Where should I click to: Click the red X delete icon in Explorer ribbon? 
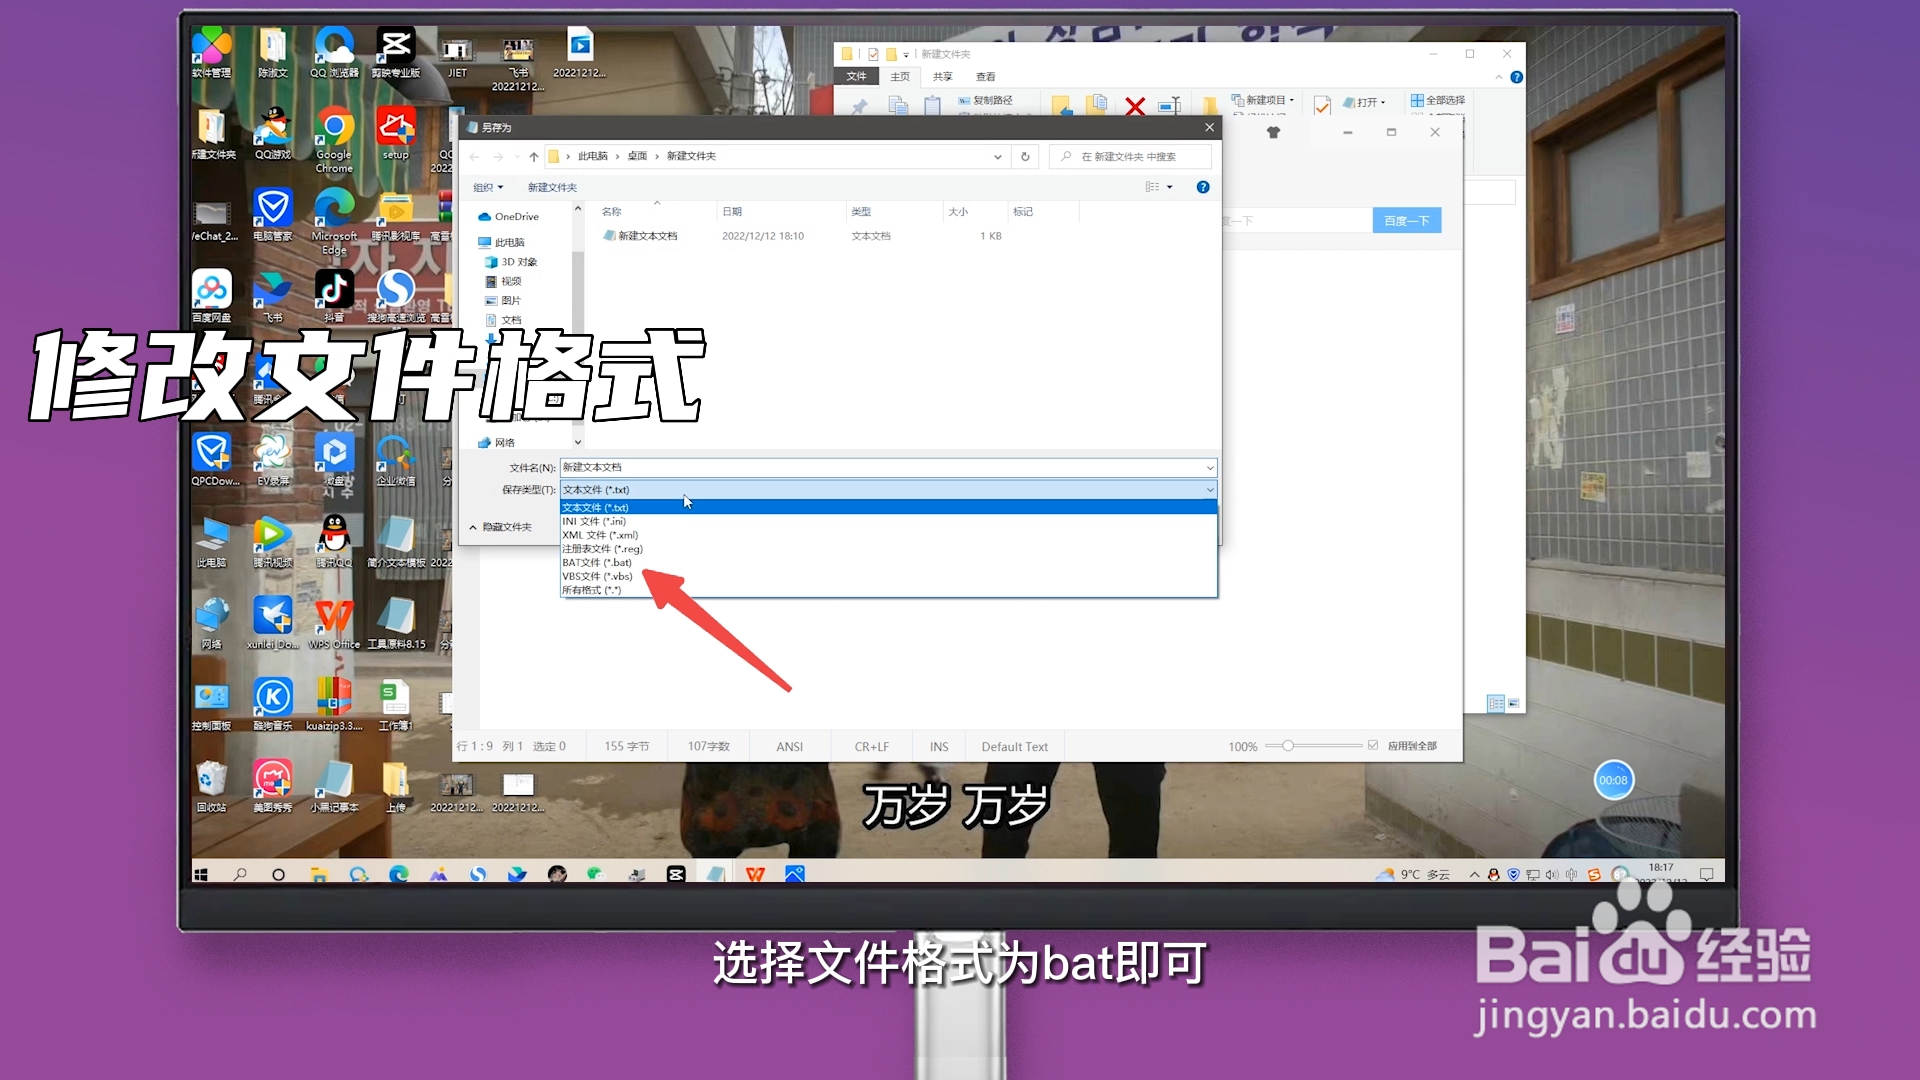pos(1135,106)
